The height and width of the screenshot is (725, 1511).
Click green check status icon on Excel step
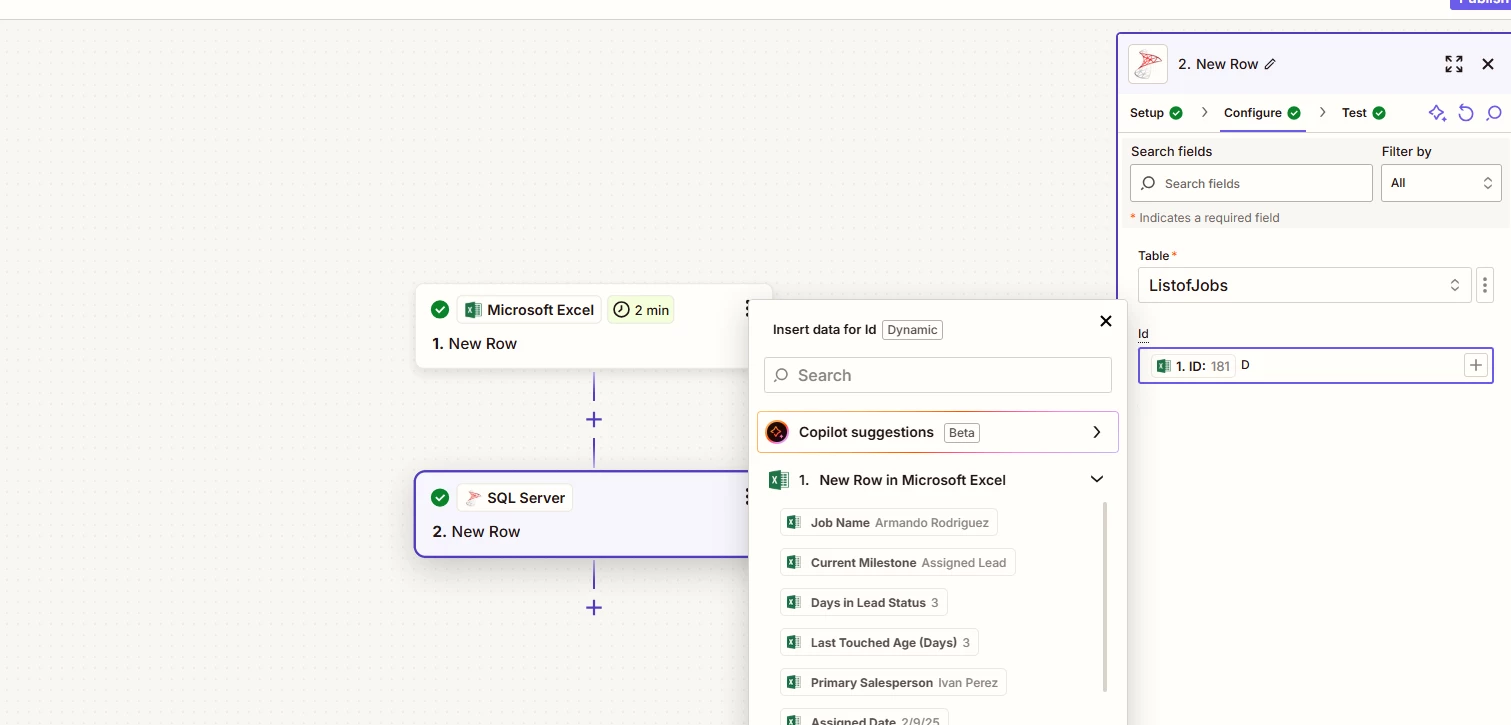coord(439,310)
